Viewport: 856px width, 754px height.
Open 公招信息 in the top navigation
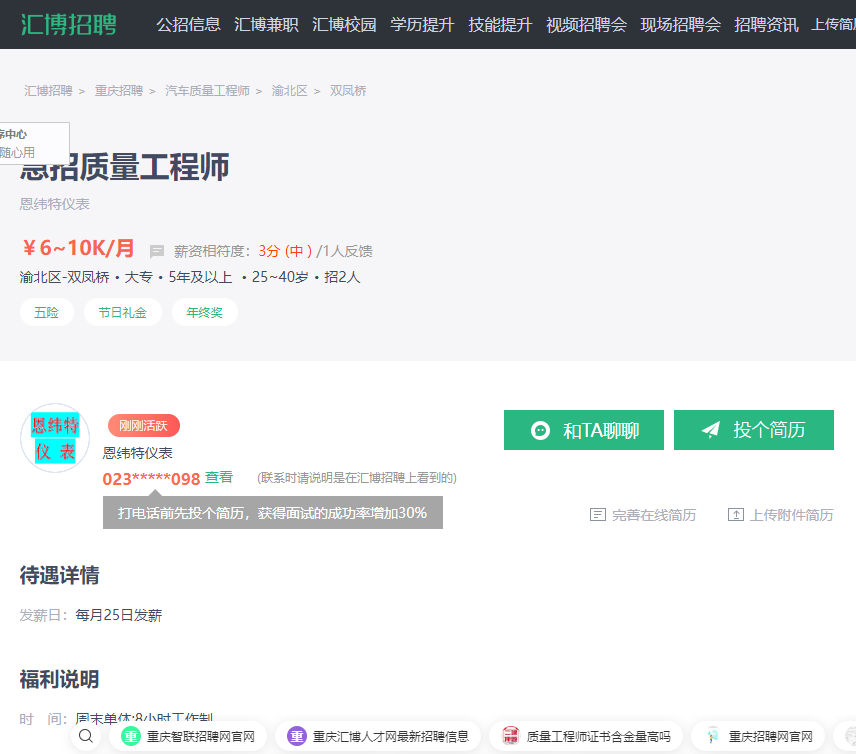[x=188, y=25]
